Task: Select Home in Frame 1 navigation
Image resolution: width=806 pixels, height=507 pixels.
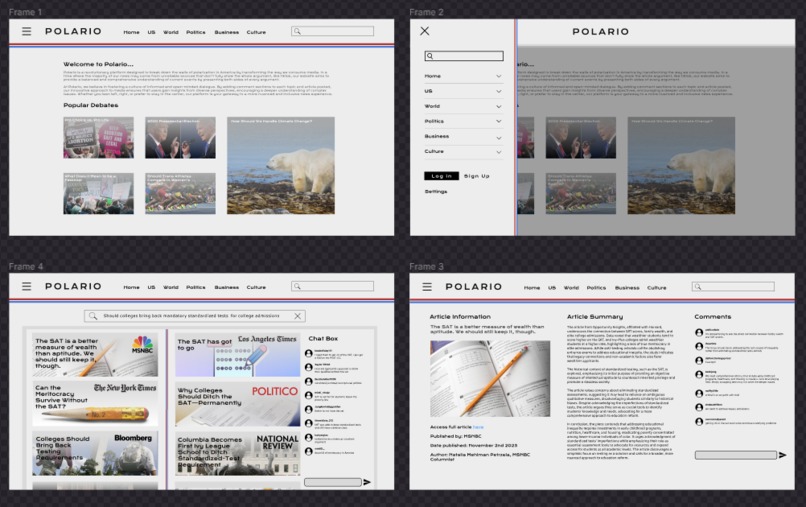Action: (x=132, y=32)
